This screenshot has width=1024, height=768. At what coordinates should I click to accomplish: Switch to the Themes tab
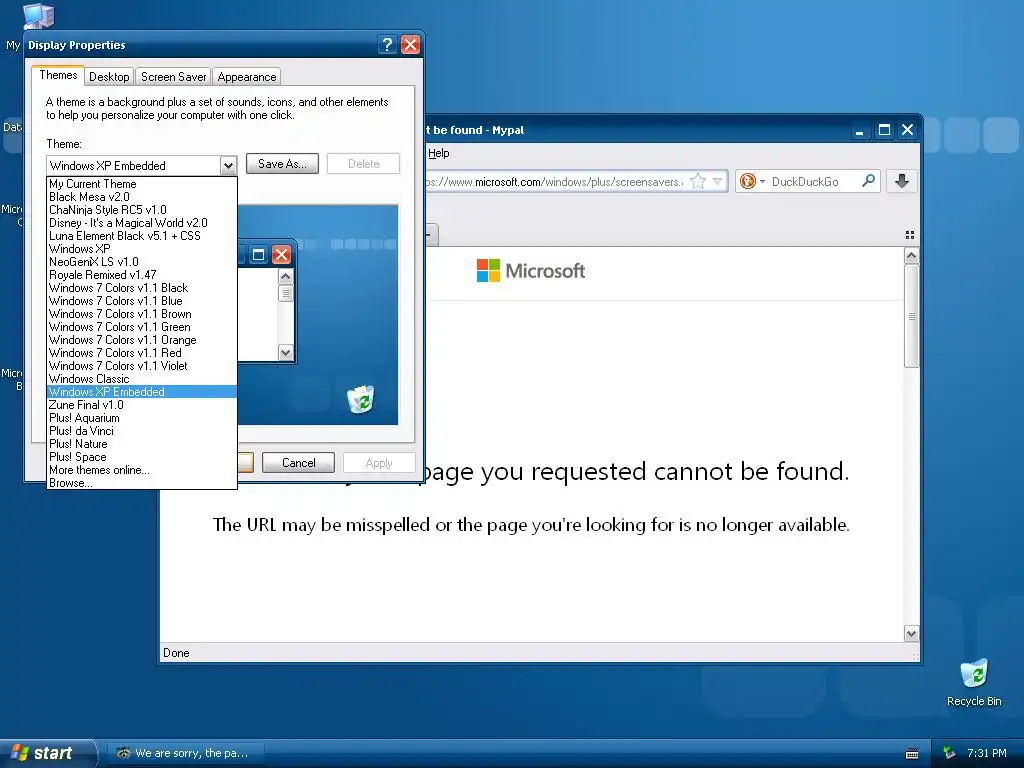click(x=58, y=75)
